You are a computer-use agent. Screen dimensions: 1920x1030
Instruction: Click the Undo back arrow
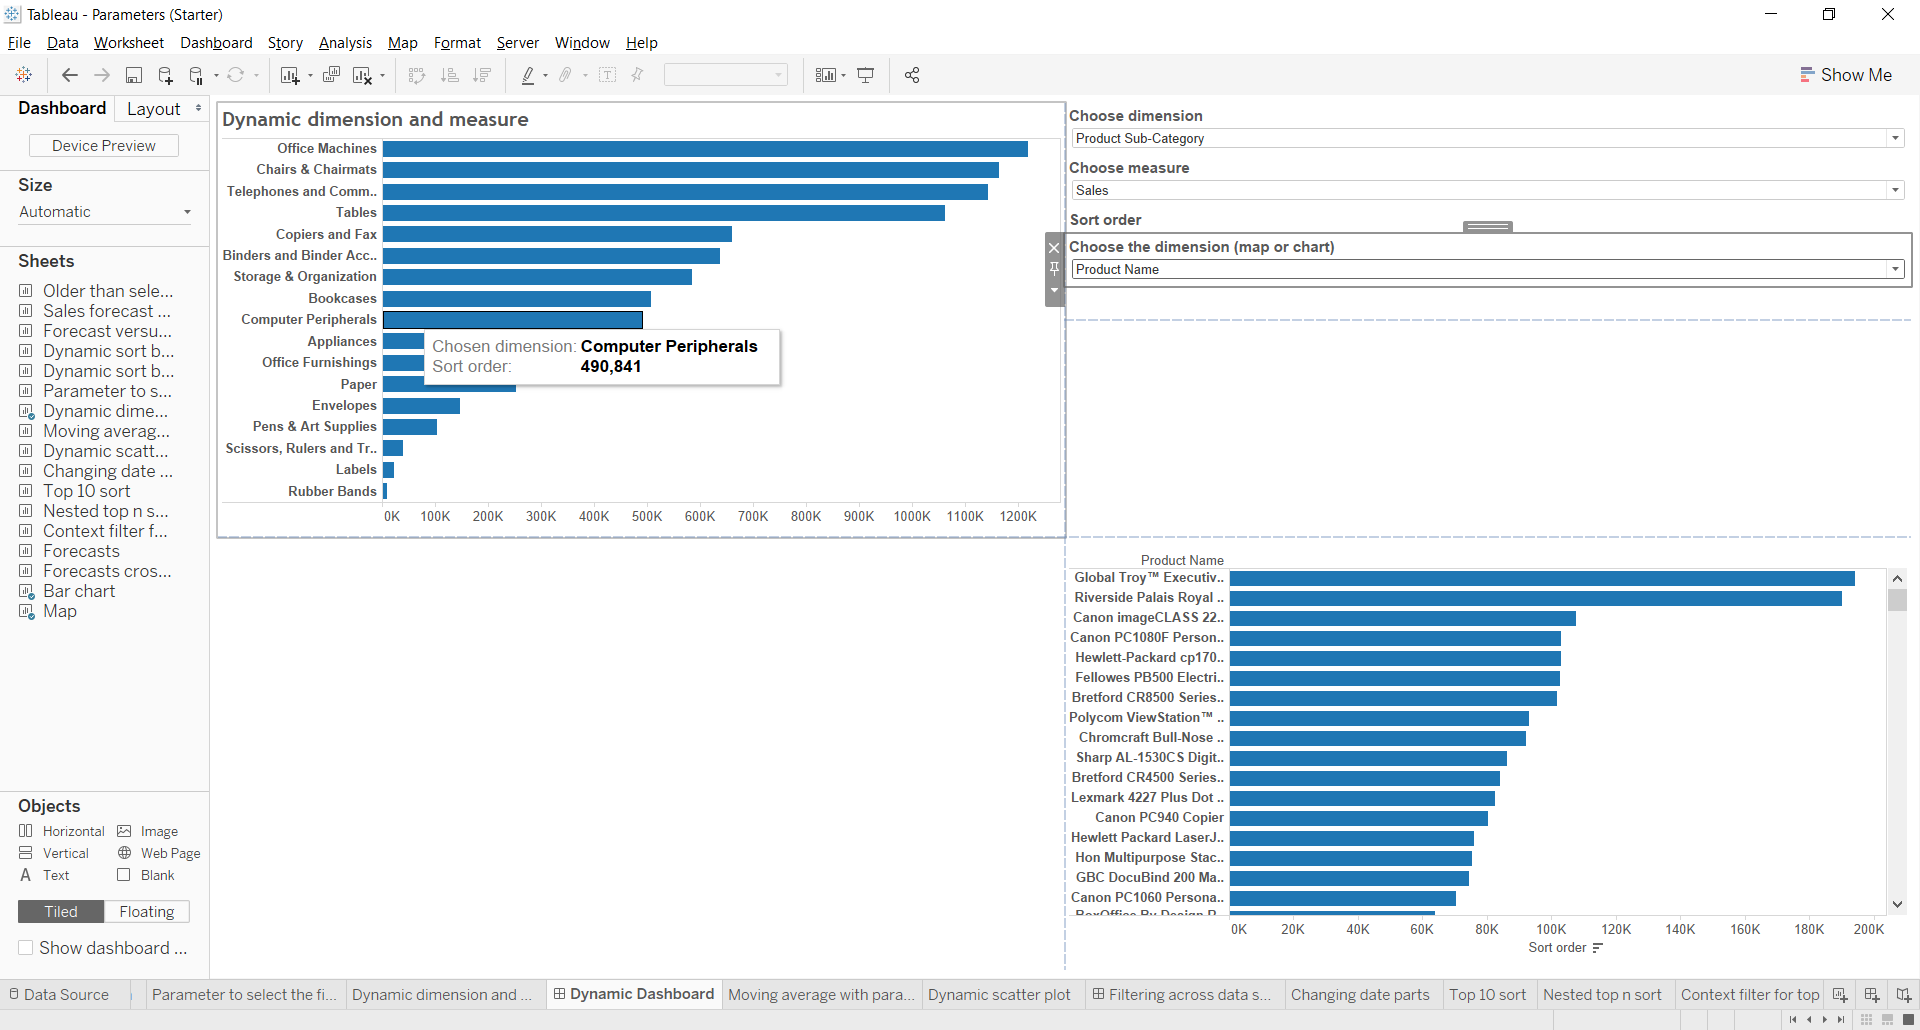point(69,75)
